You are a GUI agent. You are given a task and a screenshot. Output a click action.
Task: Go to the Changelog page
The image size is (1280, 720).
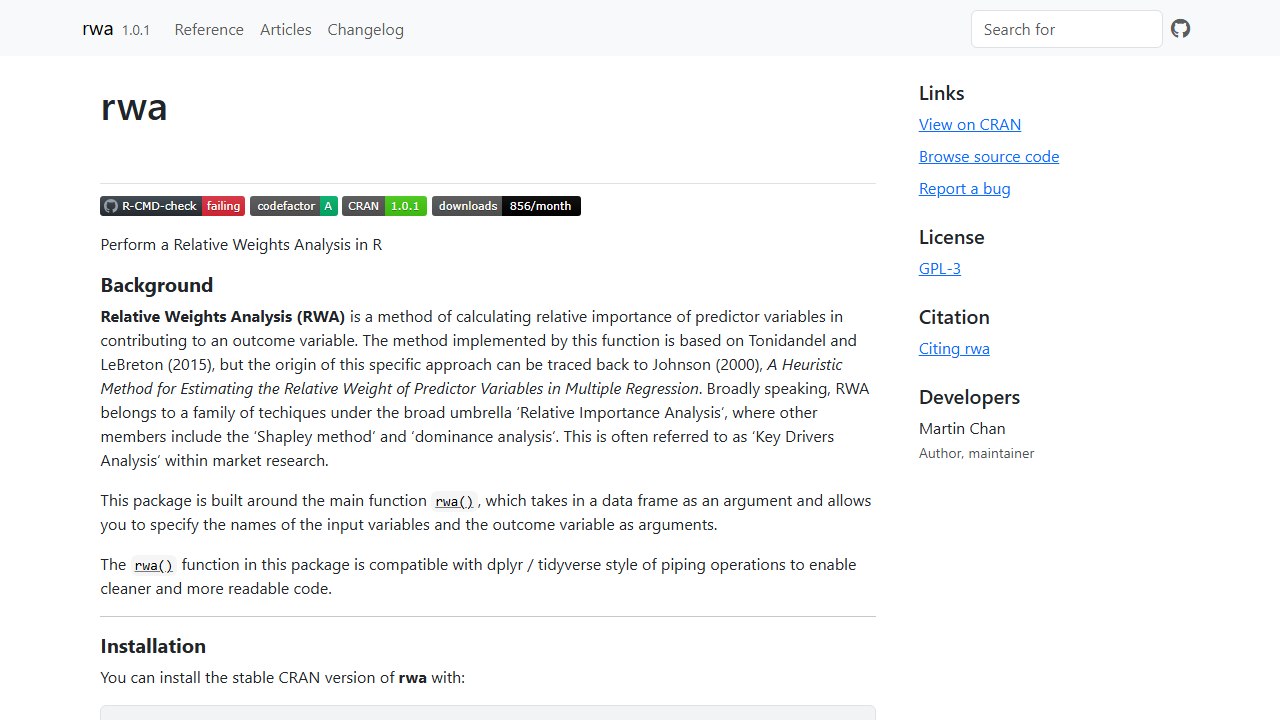366,29
